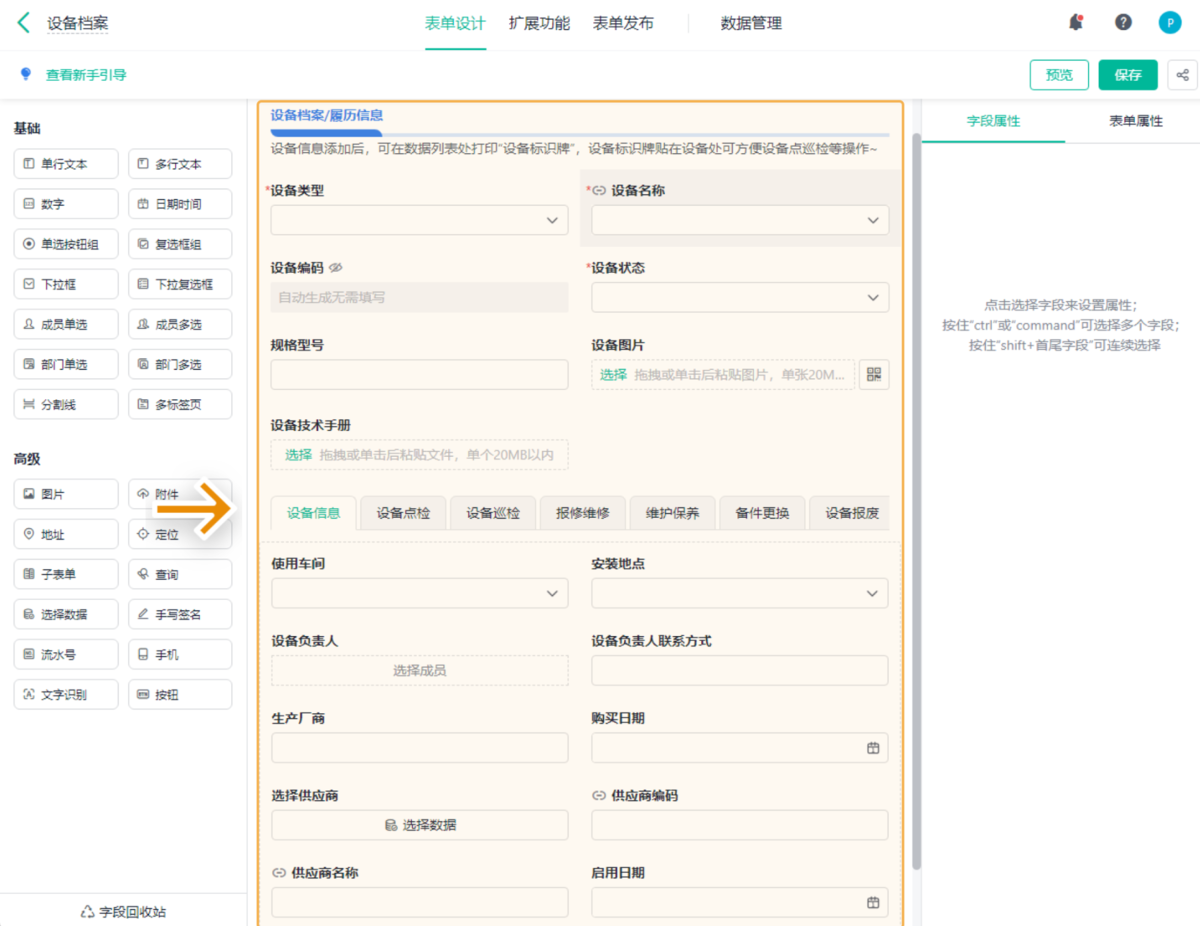This screenshot has width=1200, height=926.
Task: Click the 规格型号 input field
Action: (419, 375)
